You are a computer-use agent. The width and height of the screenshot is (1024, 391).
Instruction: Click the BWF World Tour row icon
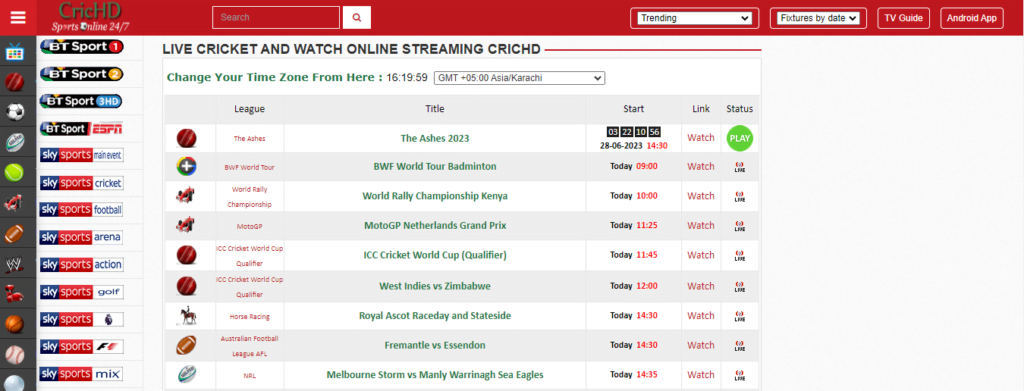coord(186,167)
